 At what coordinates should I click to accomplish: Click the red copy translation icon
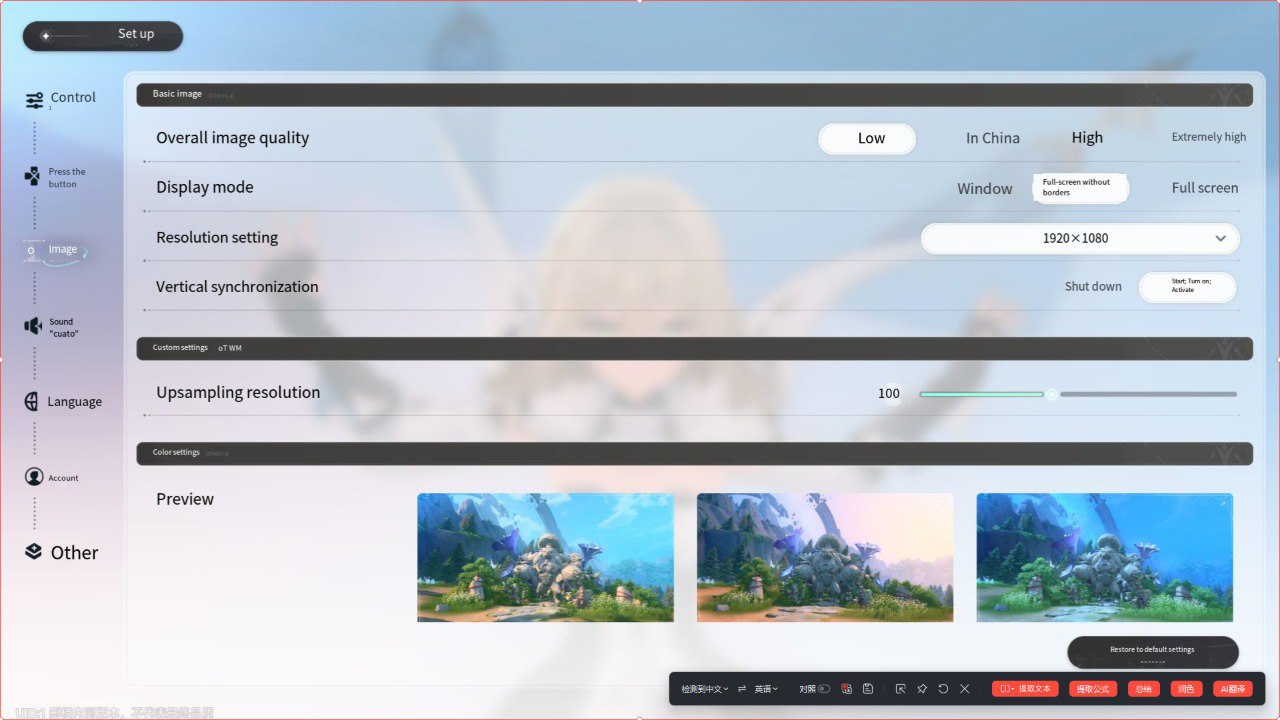tap(847, 689)
